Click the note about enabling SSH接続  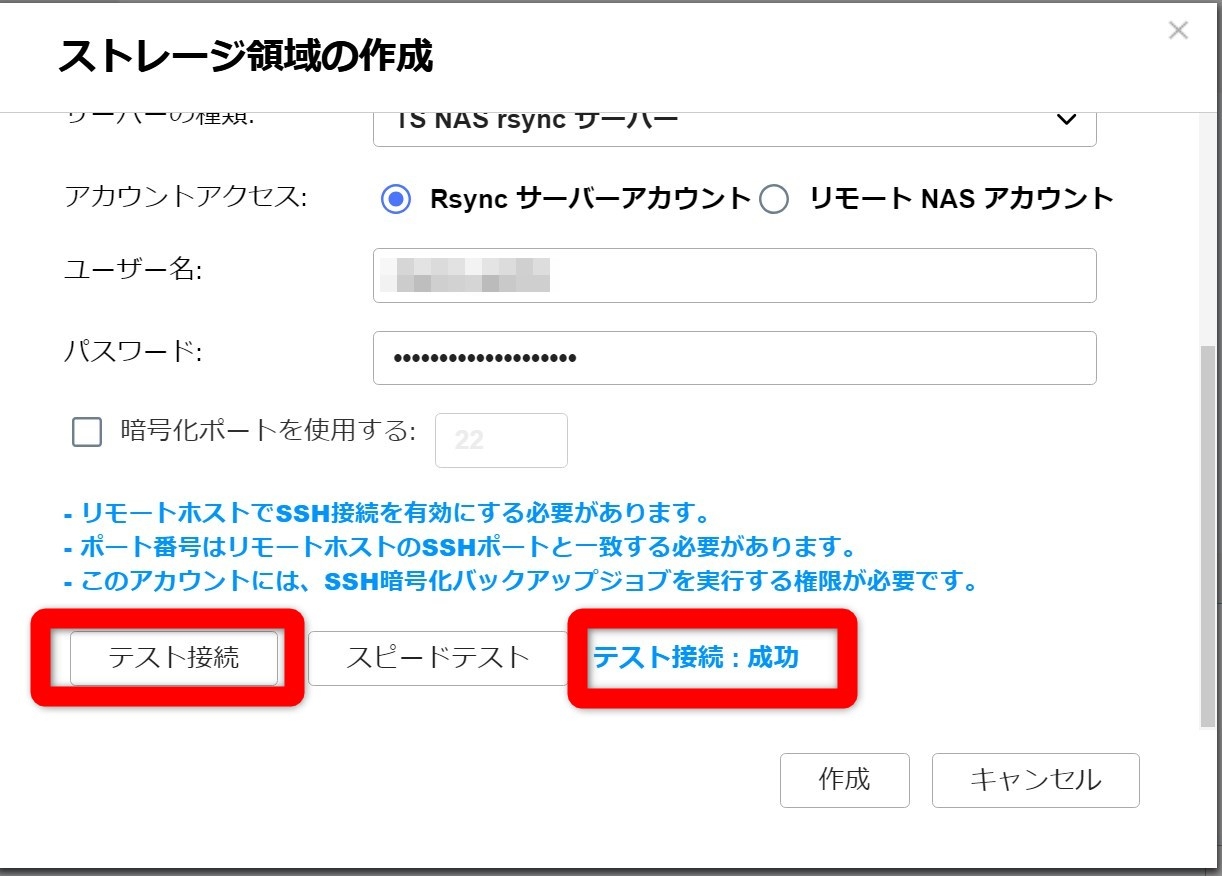coord(386,515)
